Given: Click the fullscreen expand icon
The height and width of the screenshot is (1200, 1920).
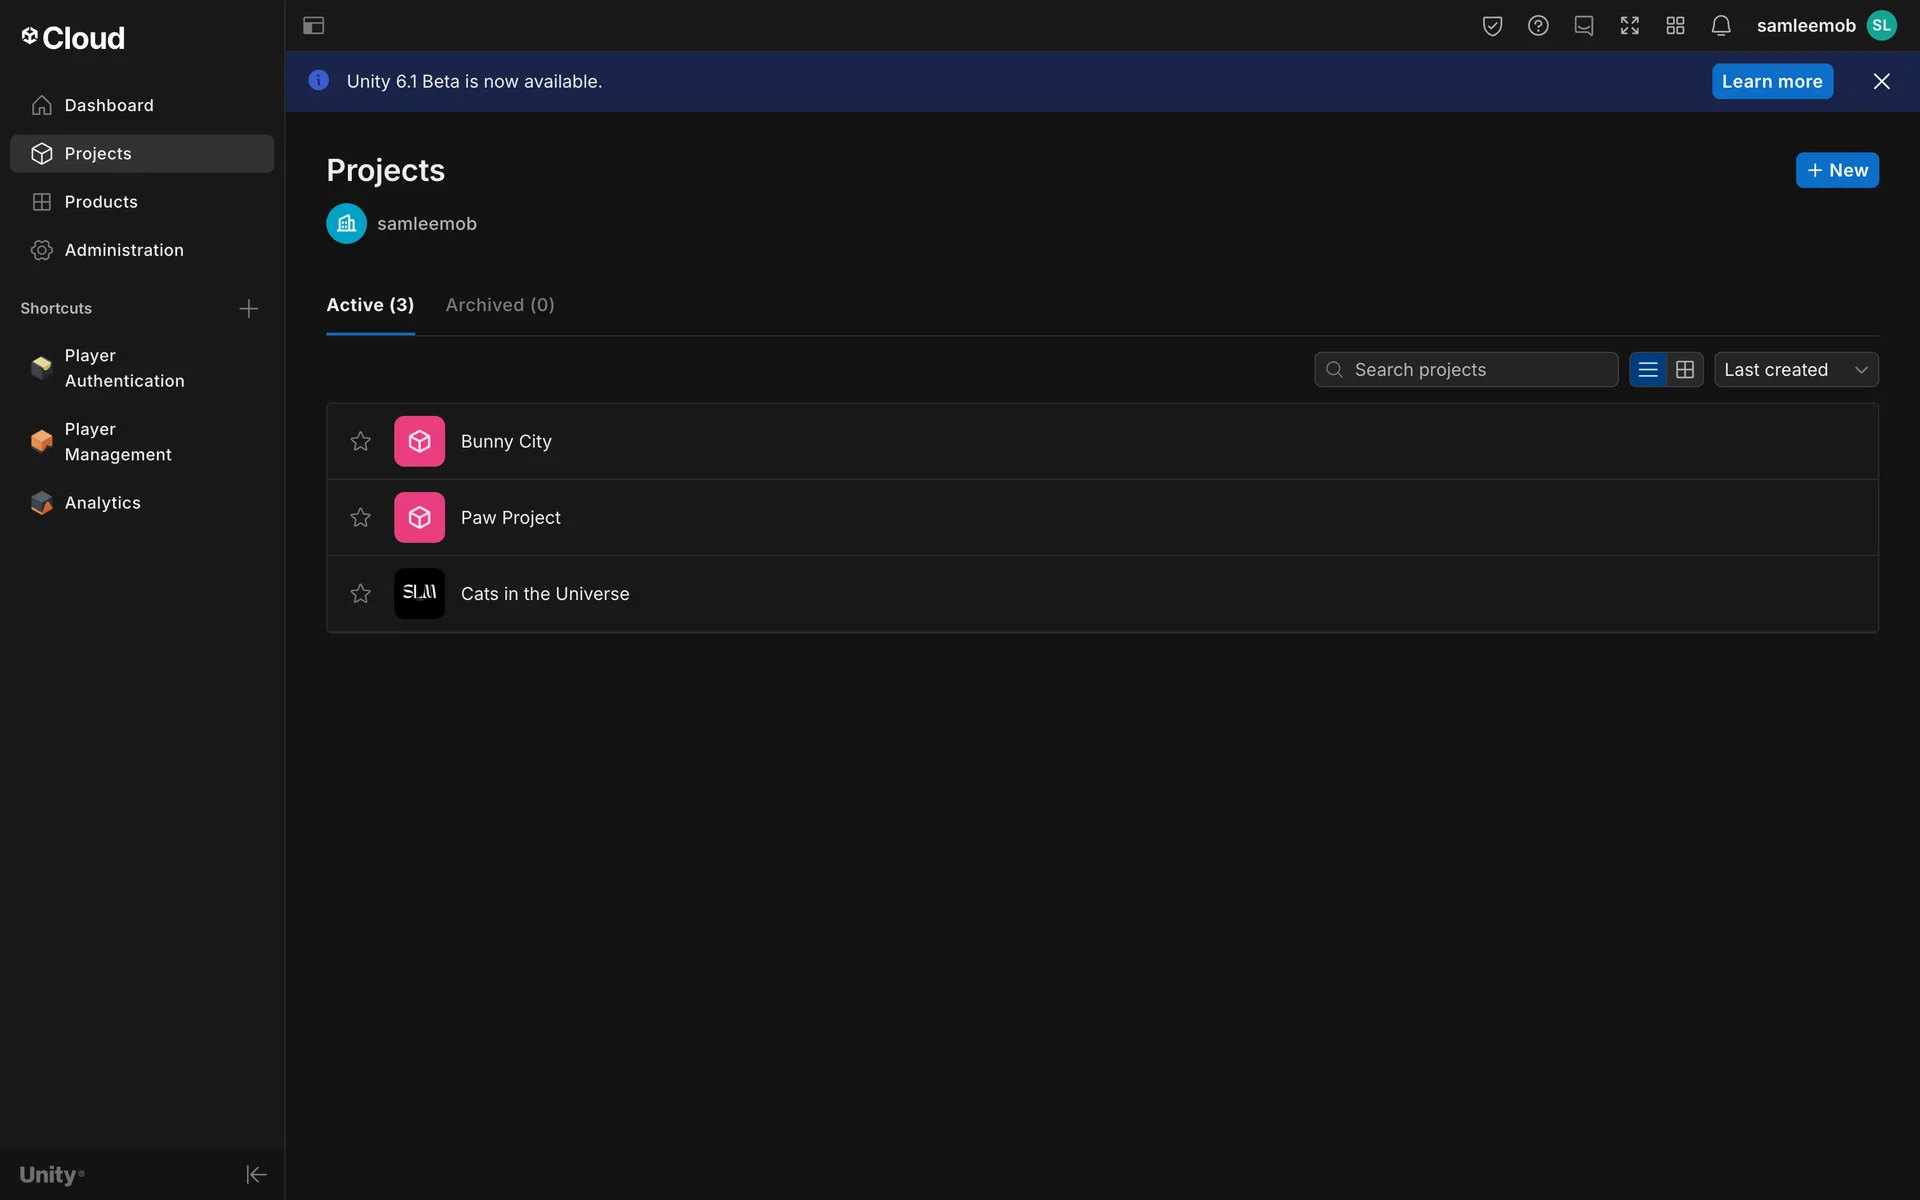Looking at the screenshot, I should (1629, 26).
